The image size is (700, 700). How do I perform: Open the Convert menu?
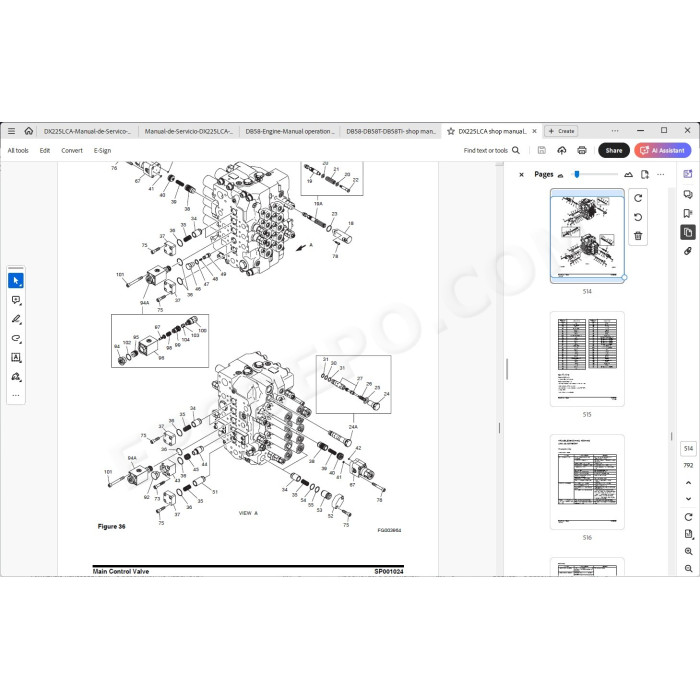(x=72, y=150)
